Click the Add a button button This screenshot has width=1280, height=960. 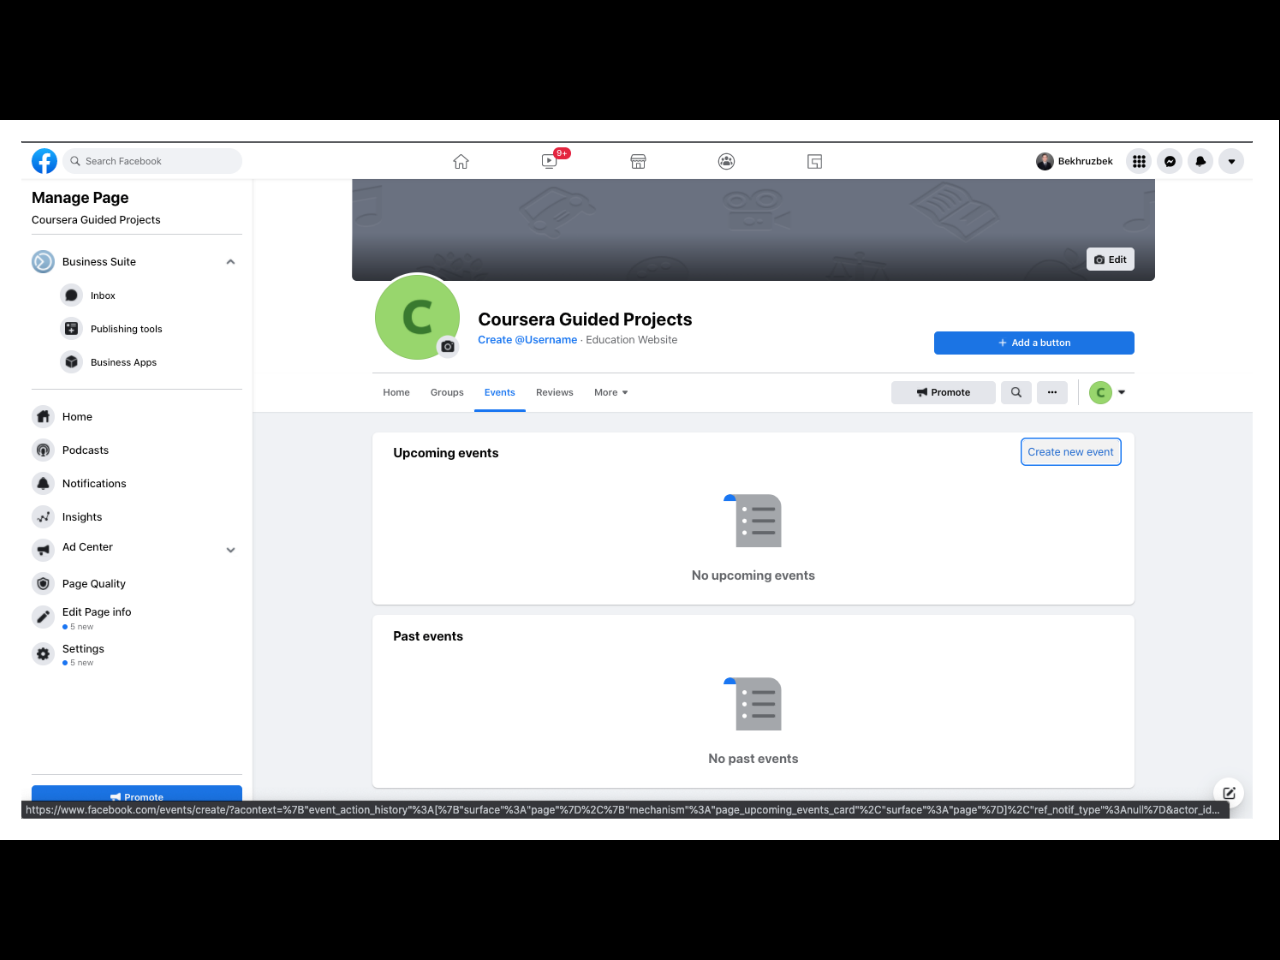[1034, 343]
